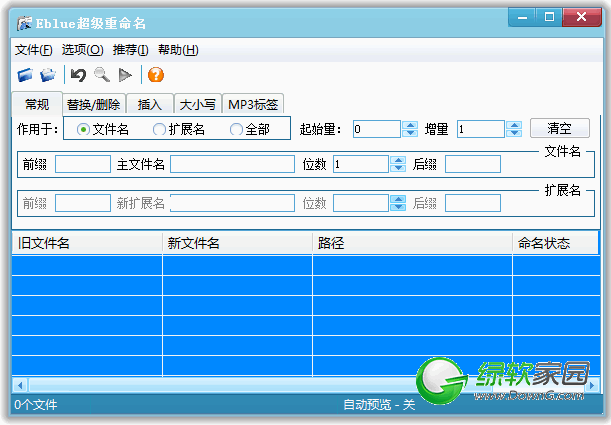Screen dimensions: 611x425
Task: Click the 主文件名 input field
Action: click(232, 164)
